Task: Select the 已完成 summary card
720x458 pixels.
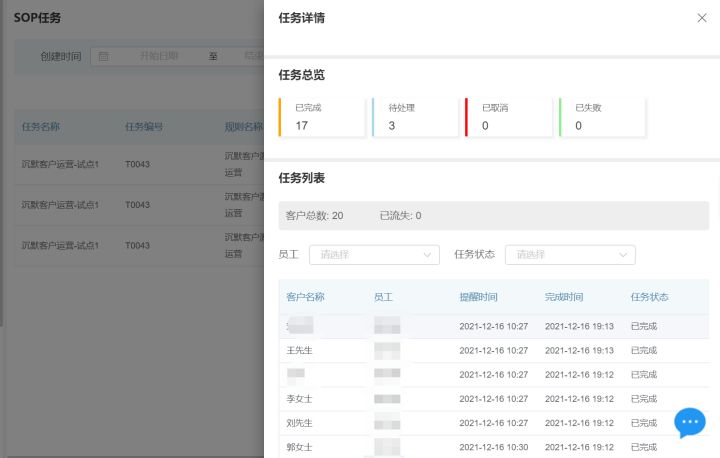Action: coord(322,117)
